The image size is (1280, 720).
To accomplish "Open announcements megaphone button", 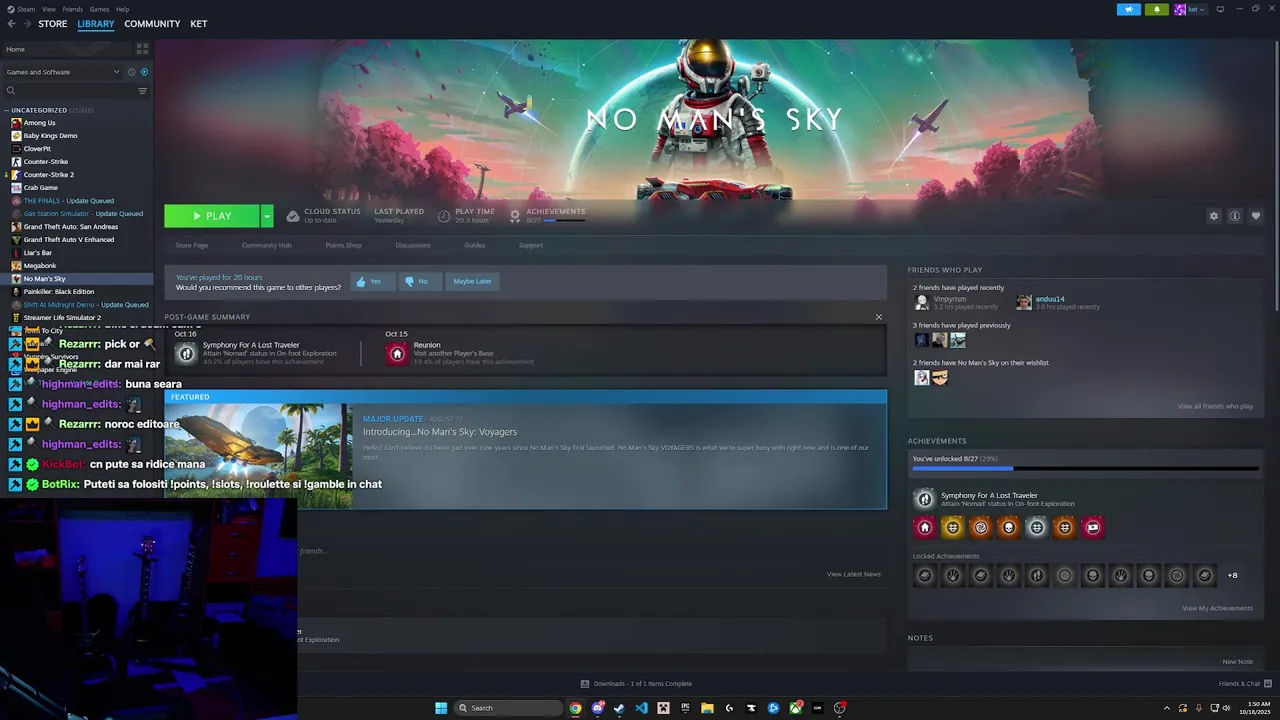I will 1129,9.
